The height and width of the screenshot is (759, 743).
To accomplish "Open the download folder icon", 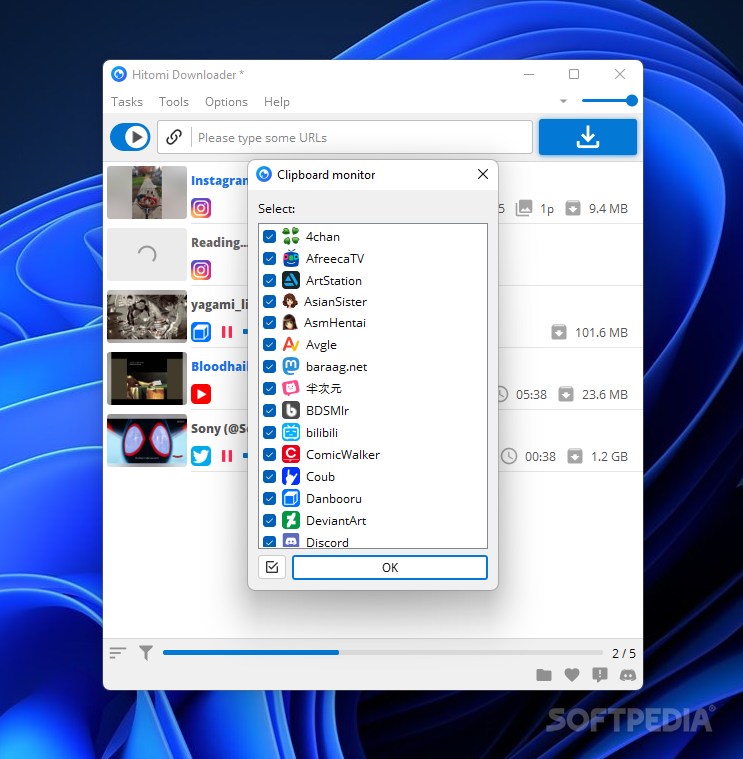I will (544, 675).
